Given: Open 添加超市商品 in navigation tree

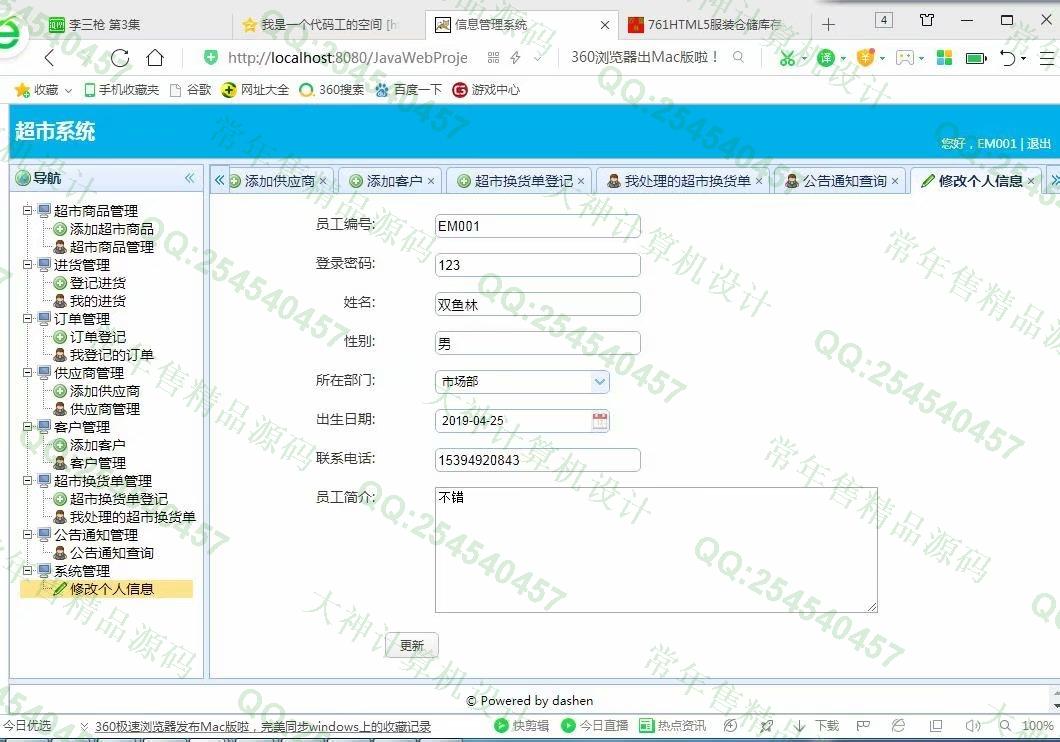Looking at the screenshot, I should [103, 229].
